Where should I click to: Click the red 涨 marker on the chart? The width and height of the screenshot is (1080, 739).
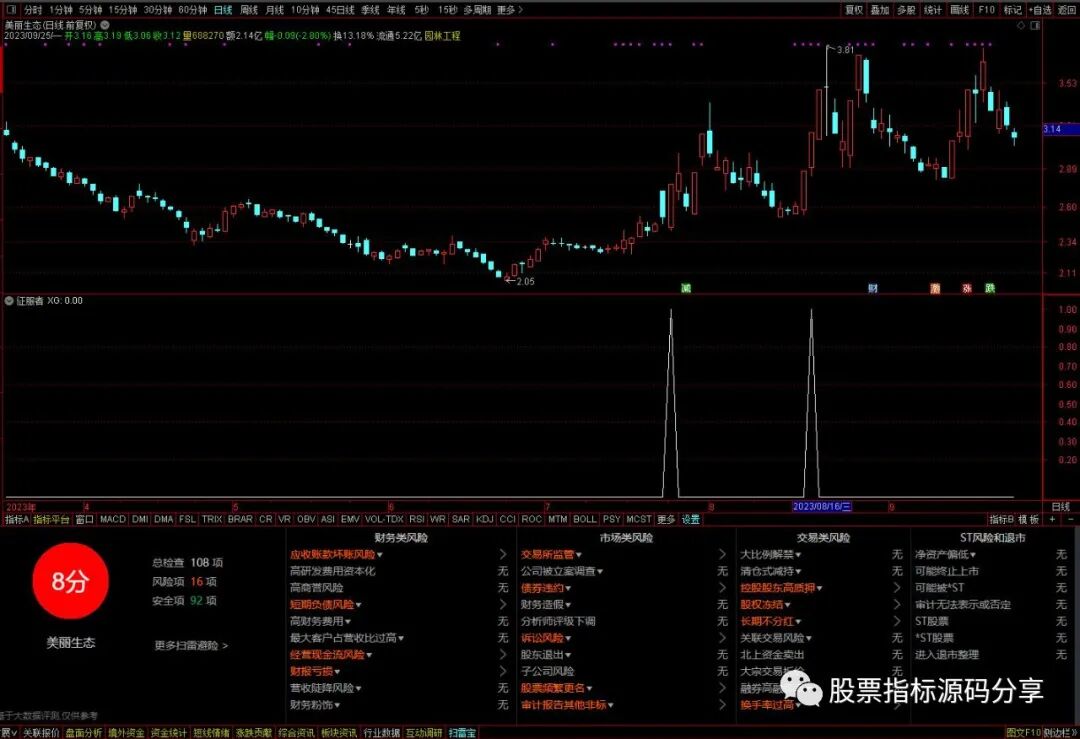[967, 288]
